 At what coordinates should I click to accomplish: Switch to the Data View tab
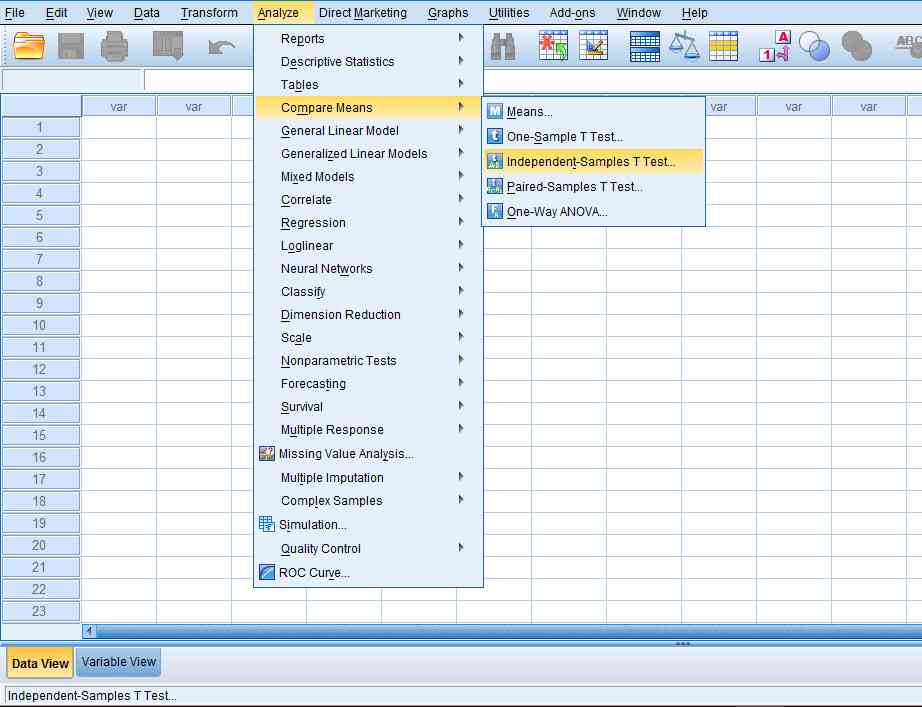[40, 663]
